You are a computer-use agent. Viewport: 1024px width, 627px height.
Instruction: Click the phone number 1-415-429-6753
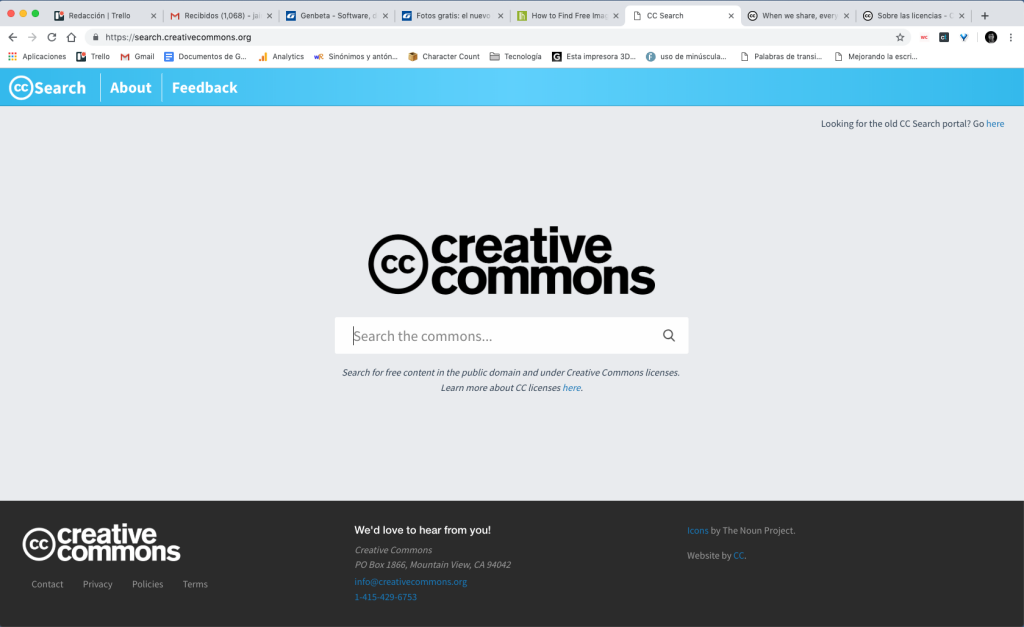tap(385, 596)
